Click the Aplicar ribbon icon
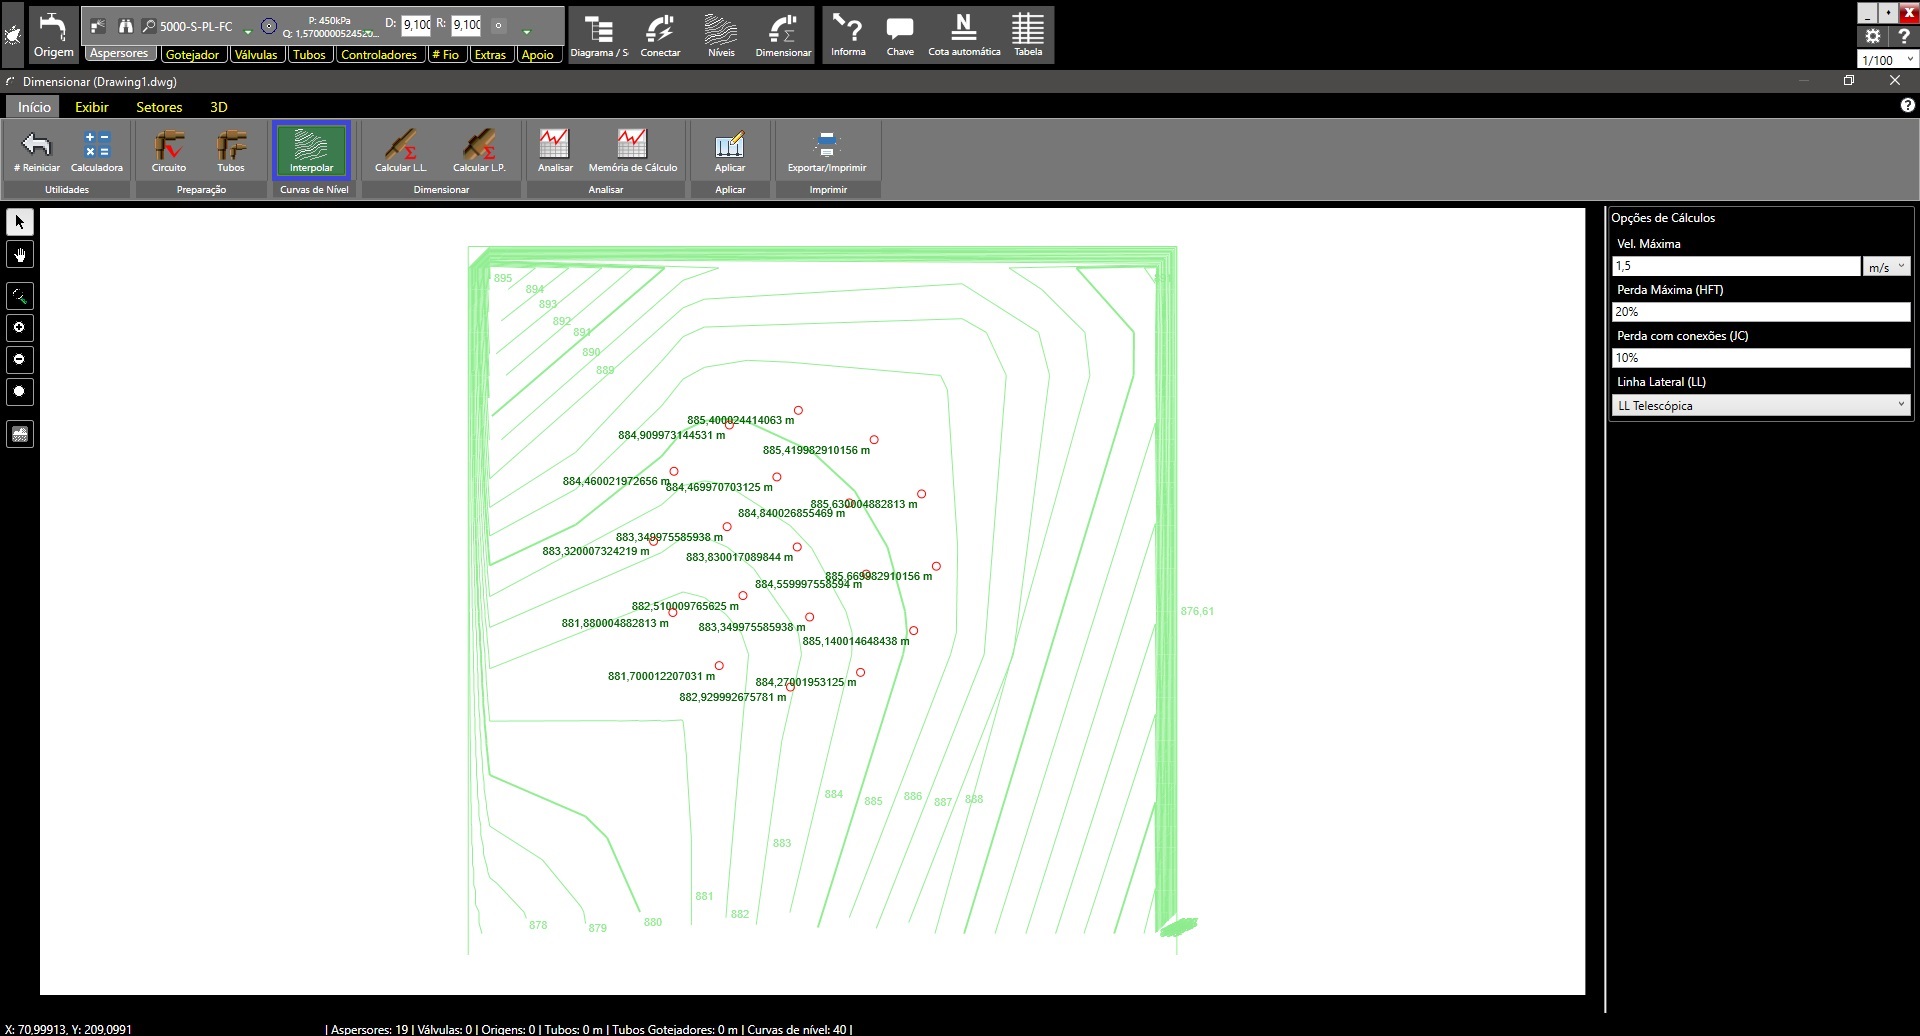 tap(730, 151)
